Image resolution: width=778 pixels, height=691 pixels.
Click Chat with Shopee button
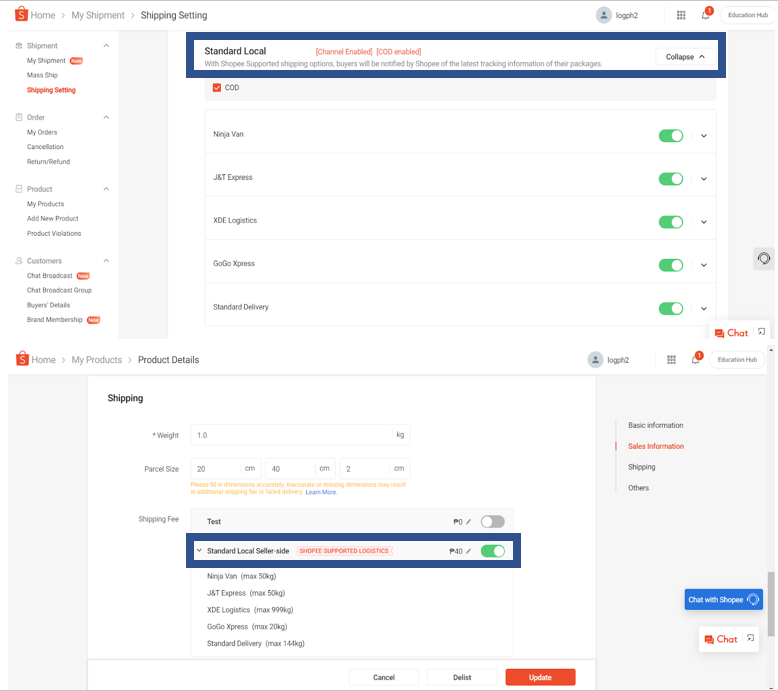pyautogui.click(x=723, y=599)
